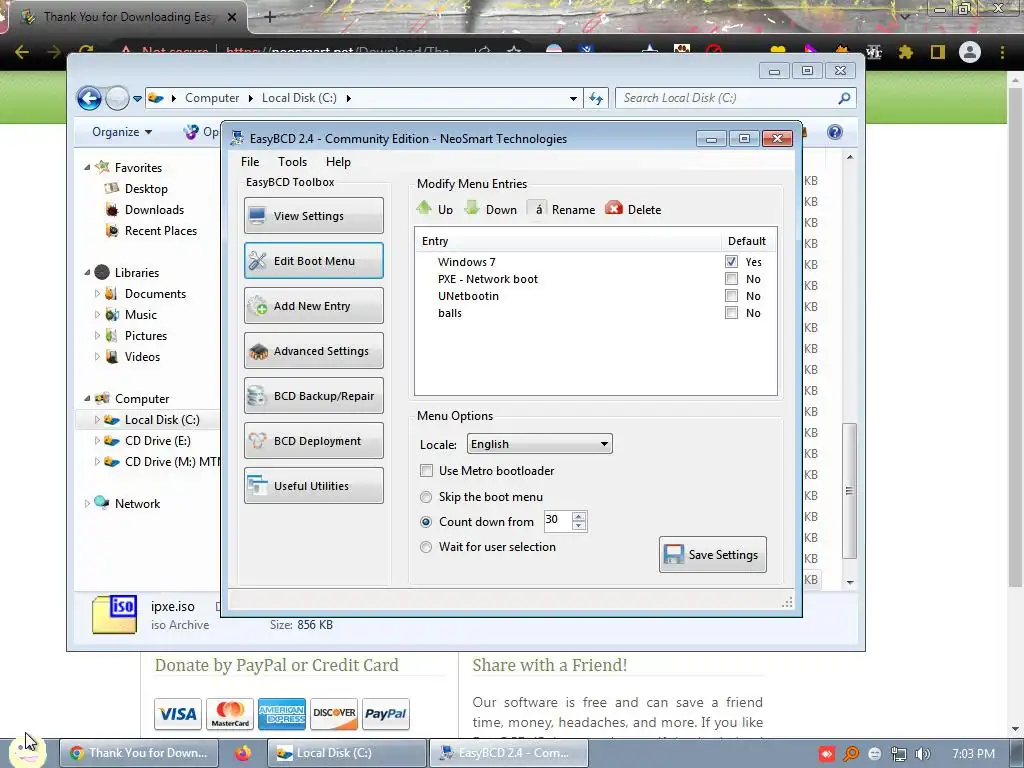Click Save Settings button

click(x=712, y=554)
